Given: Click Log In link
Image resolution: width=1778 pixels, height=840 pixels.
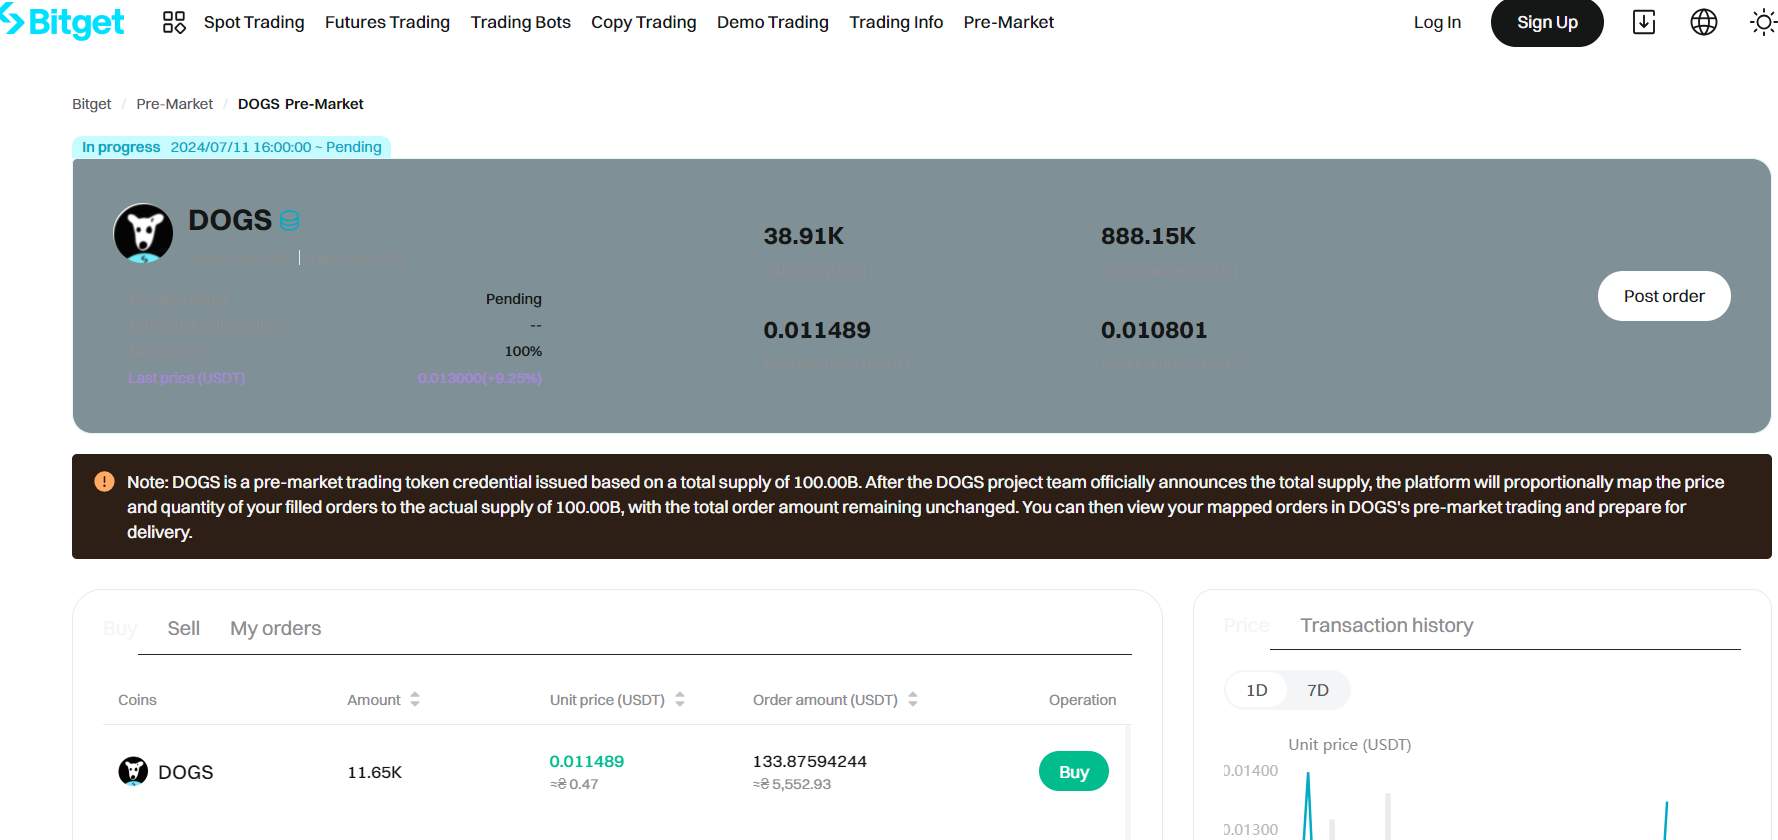Looking at the screenshot, I should [1437, 22].
